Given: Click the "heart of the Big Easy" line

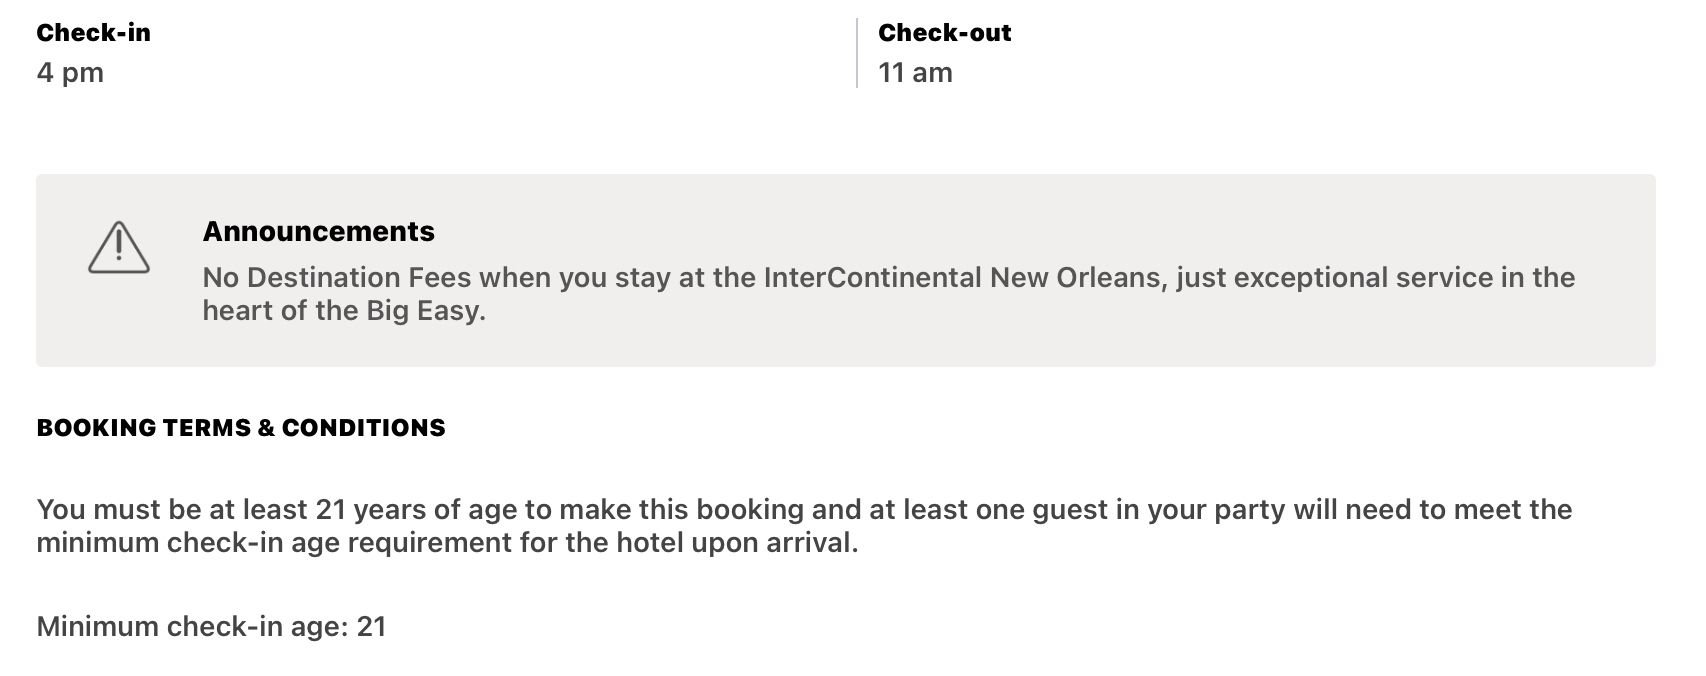Looking at the screenshot, I should pos(343,311).
